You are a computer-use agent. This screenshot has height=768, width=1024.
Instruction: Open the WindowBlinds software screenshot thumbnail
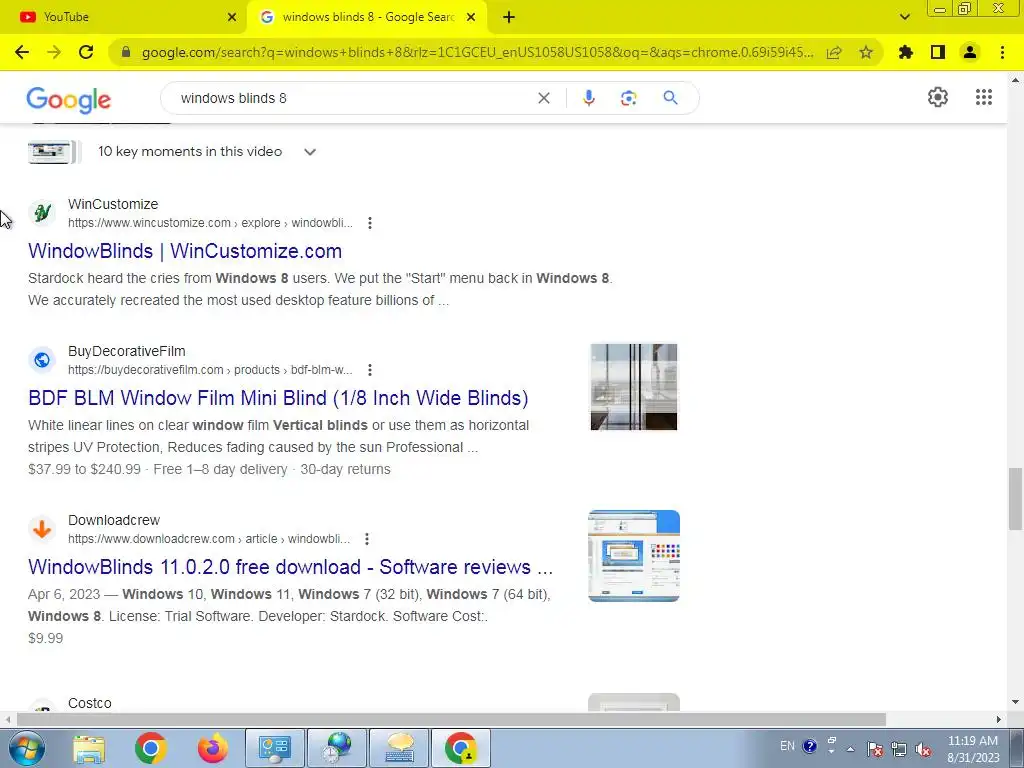tap(633, 556)
